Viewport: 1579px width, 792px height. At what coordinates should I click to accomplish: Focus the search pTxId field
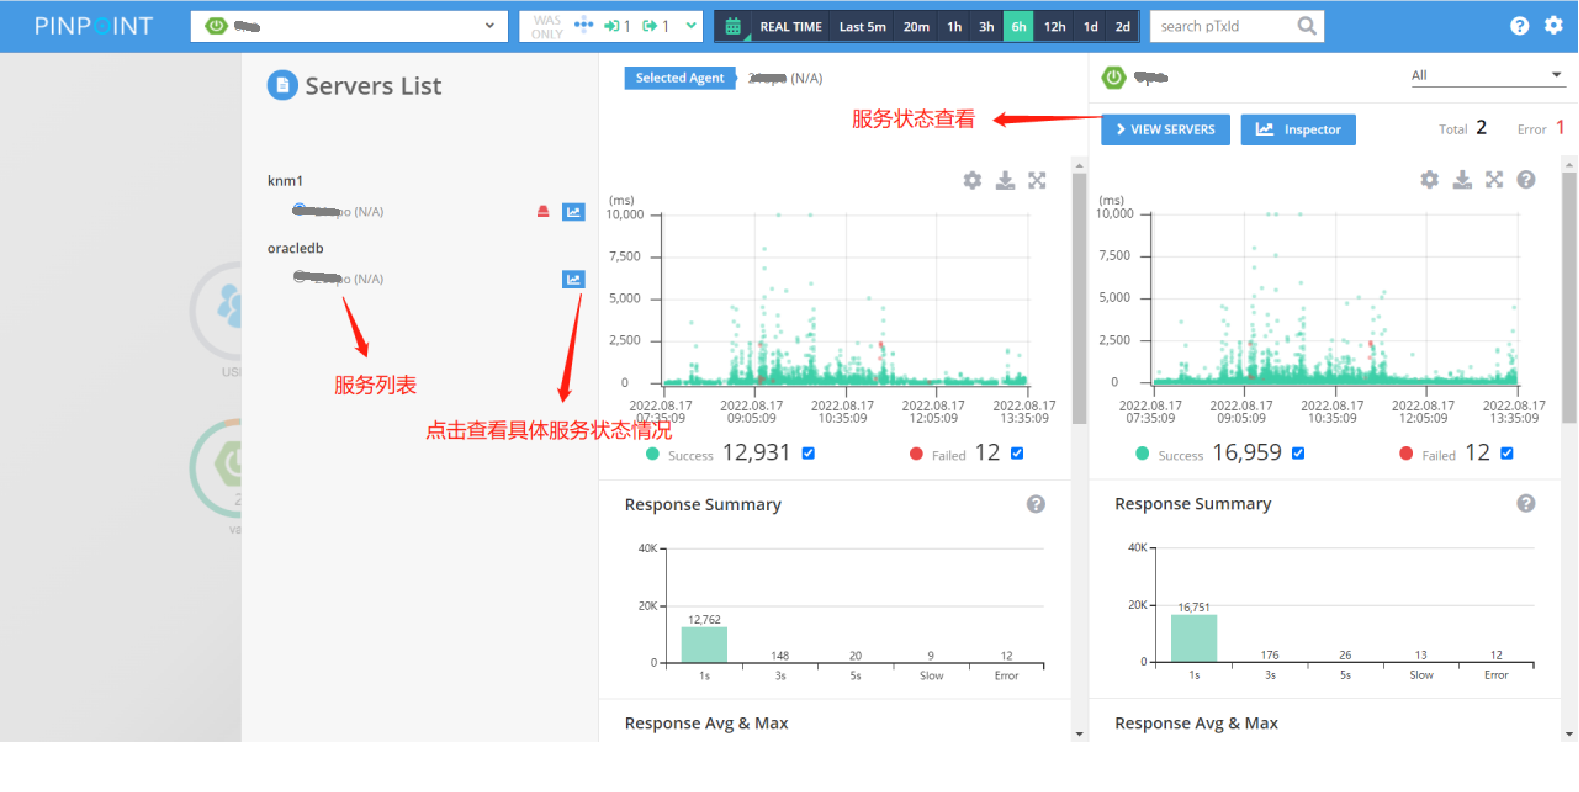(1222, 26)
